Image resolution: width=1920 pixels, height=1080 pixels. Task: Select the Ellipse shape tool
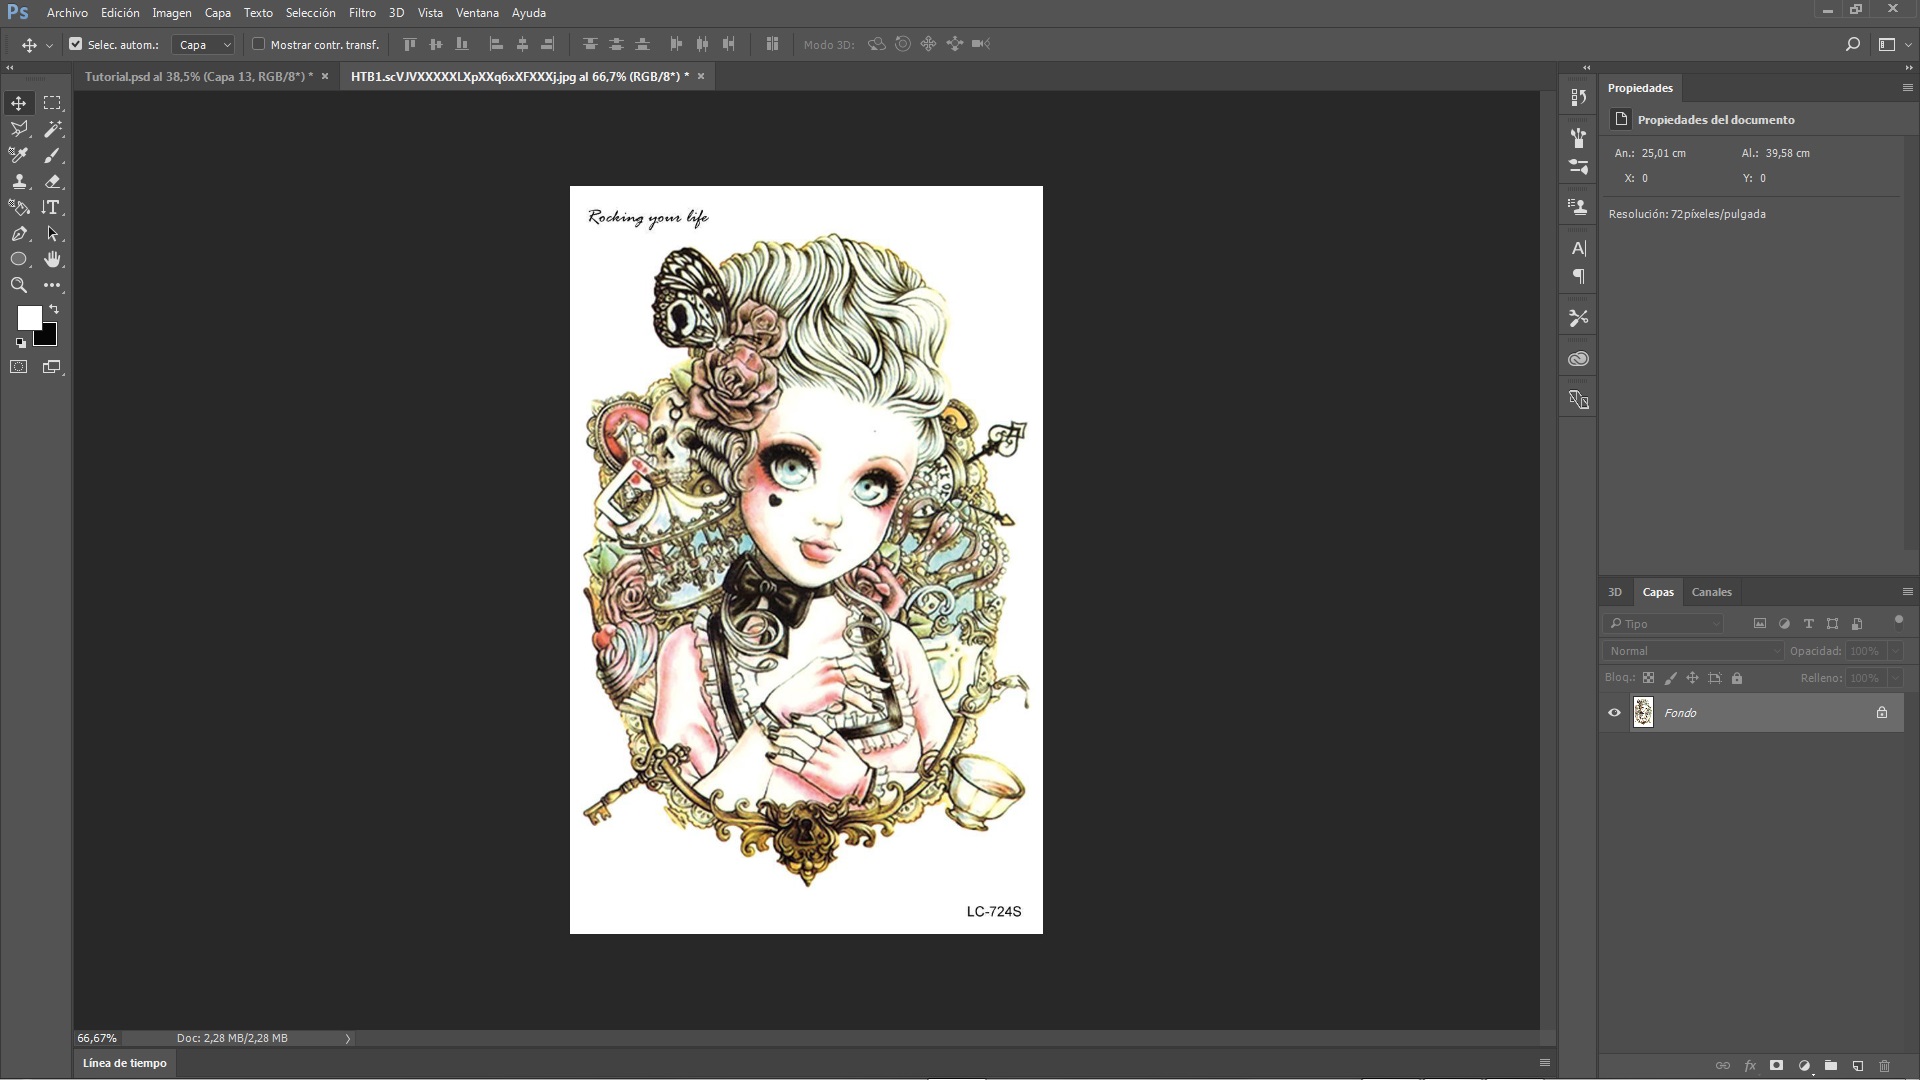(x=19, y=259)
